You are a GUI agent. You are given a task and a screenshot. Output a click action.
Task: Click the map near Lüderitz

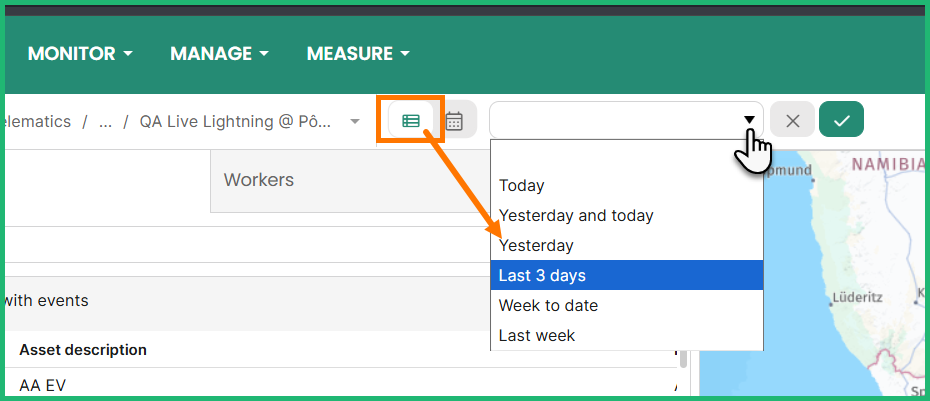pos(855,297)
